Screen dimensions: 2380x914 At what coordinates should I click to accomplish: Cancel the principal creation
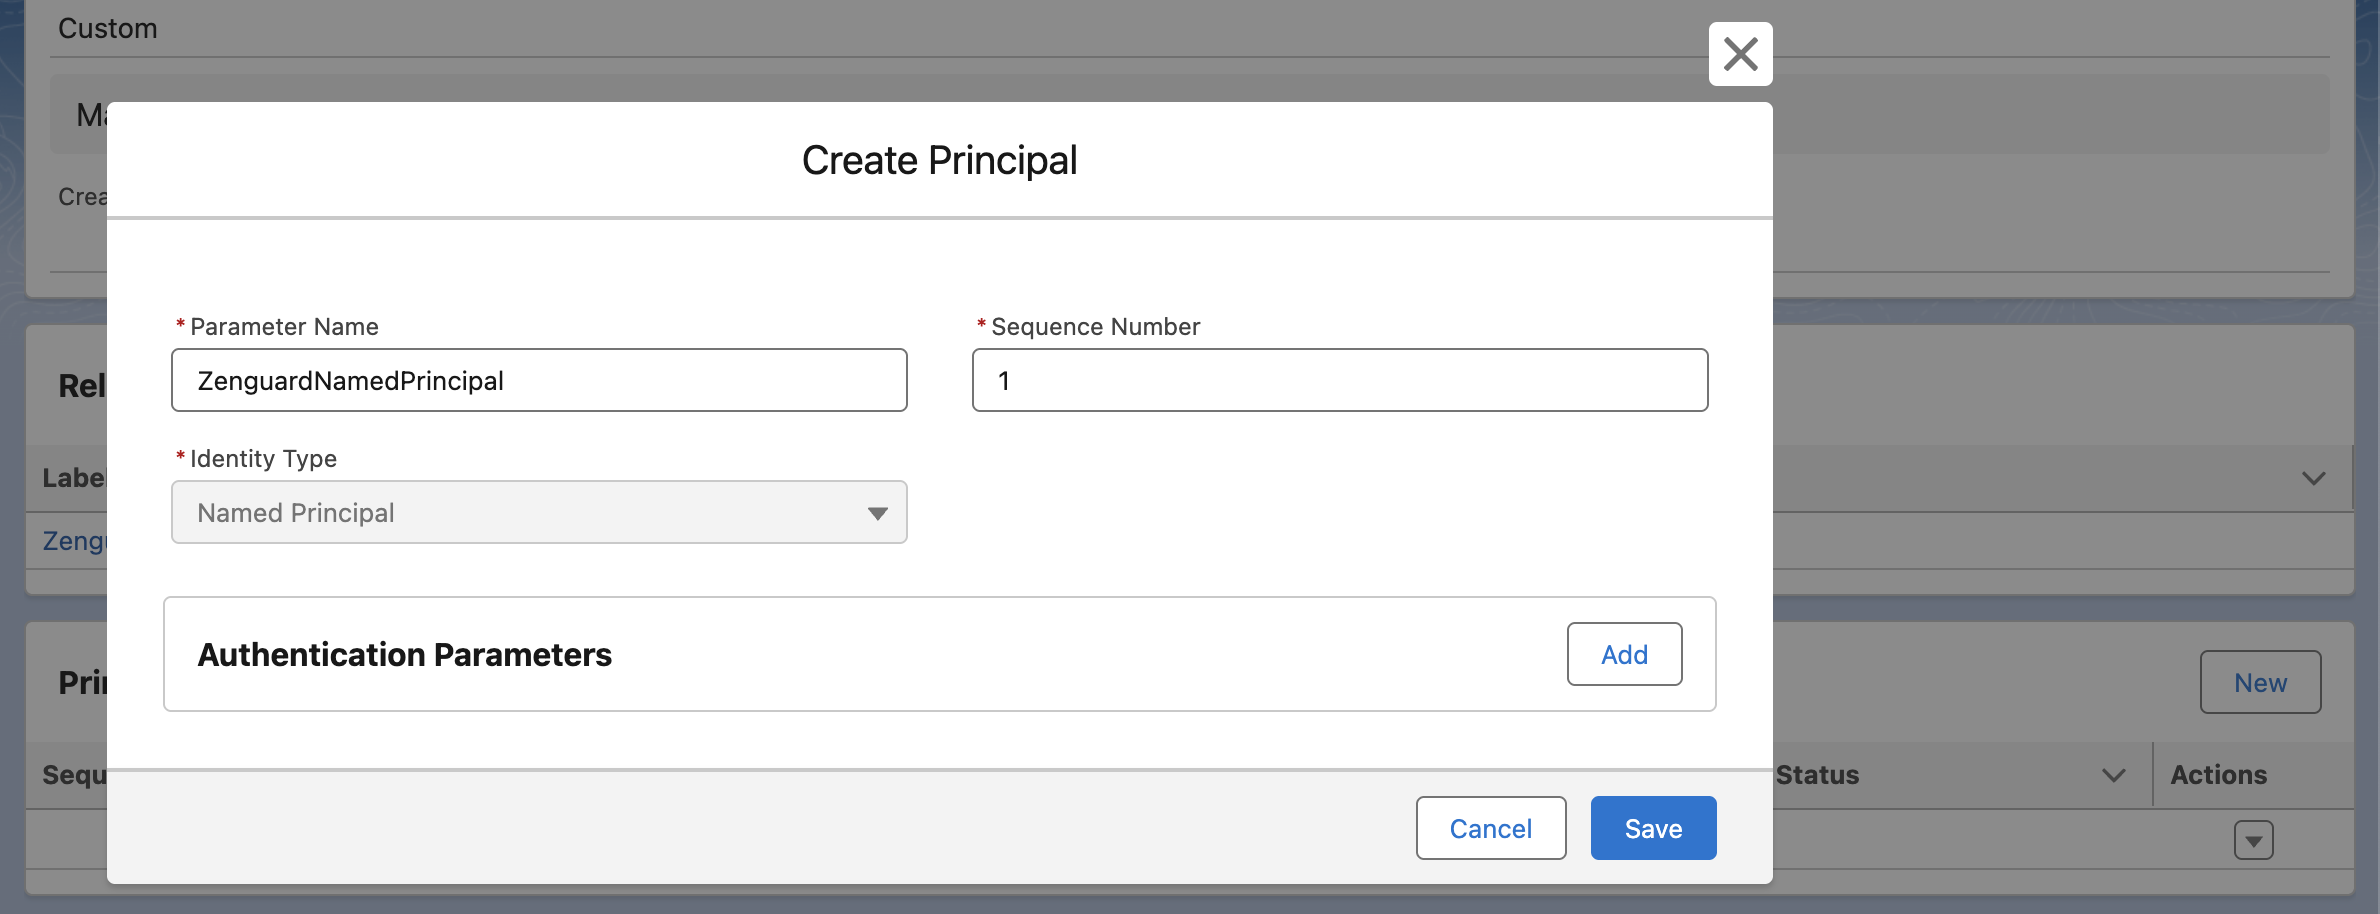coord(1490,828)
